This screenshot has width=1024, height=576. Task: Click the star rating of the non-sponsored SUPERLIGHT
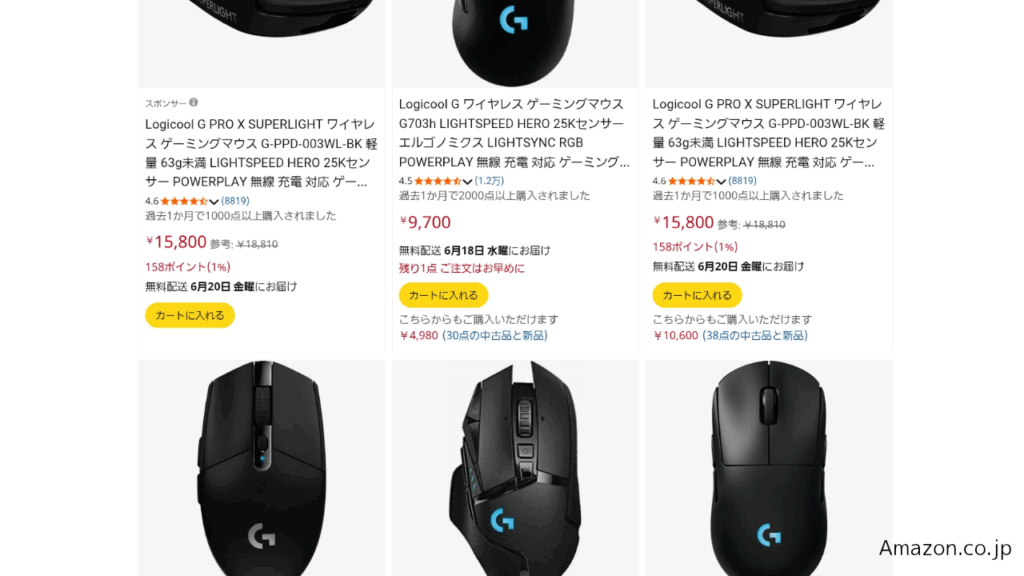pos(692,181)
